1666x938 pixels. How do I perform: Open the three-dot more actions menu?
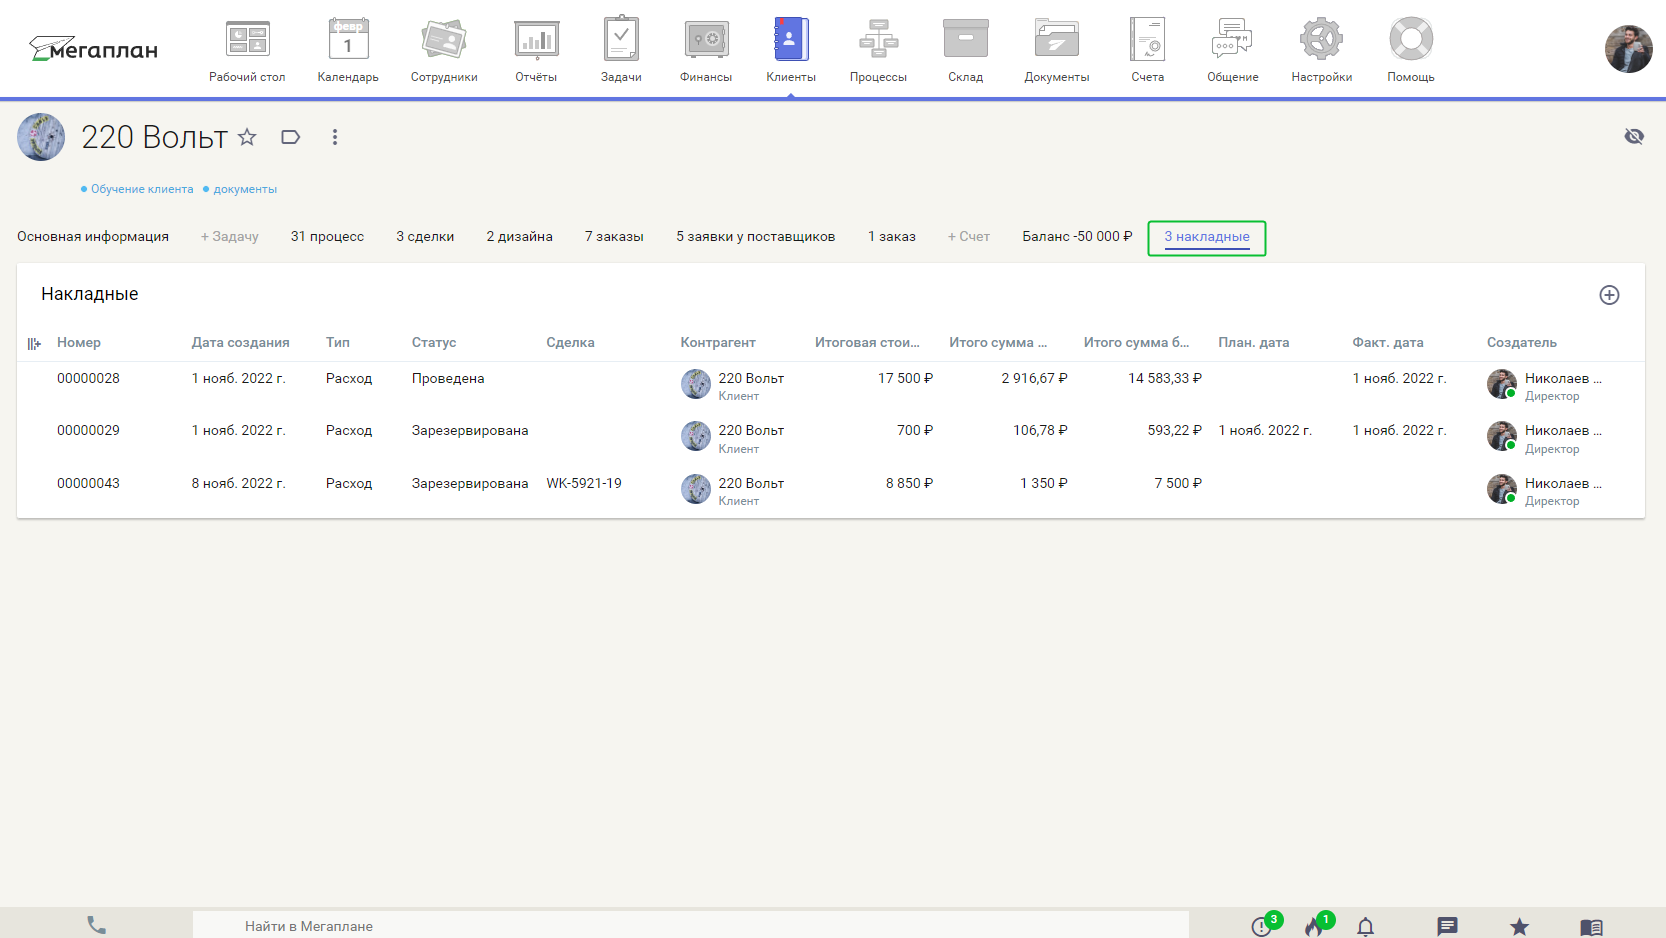pos(335,137)
